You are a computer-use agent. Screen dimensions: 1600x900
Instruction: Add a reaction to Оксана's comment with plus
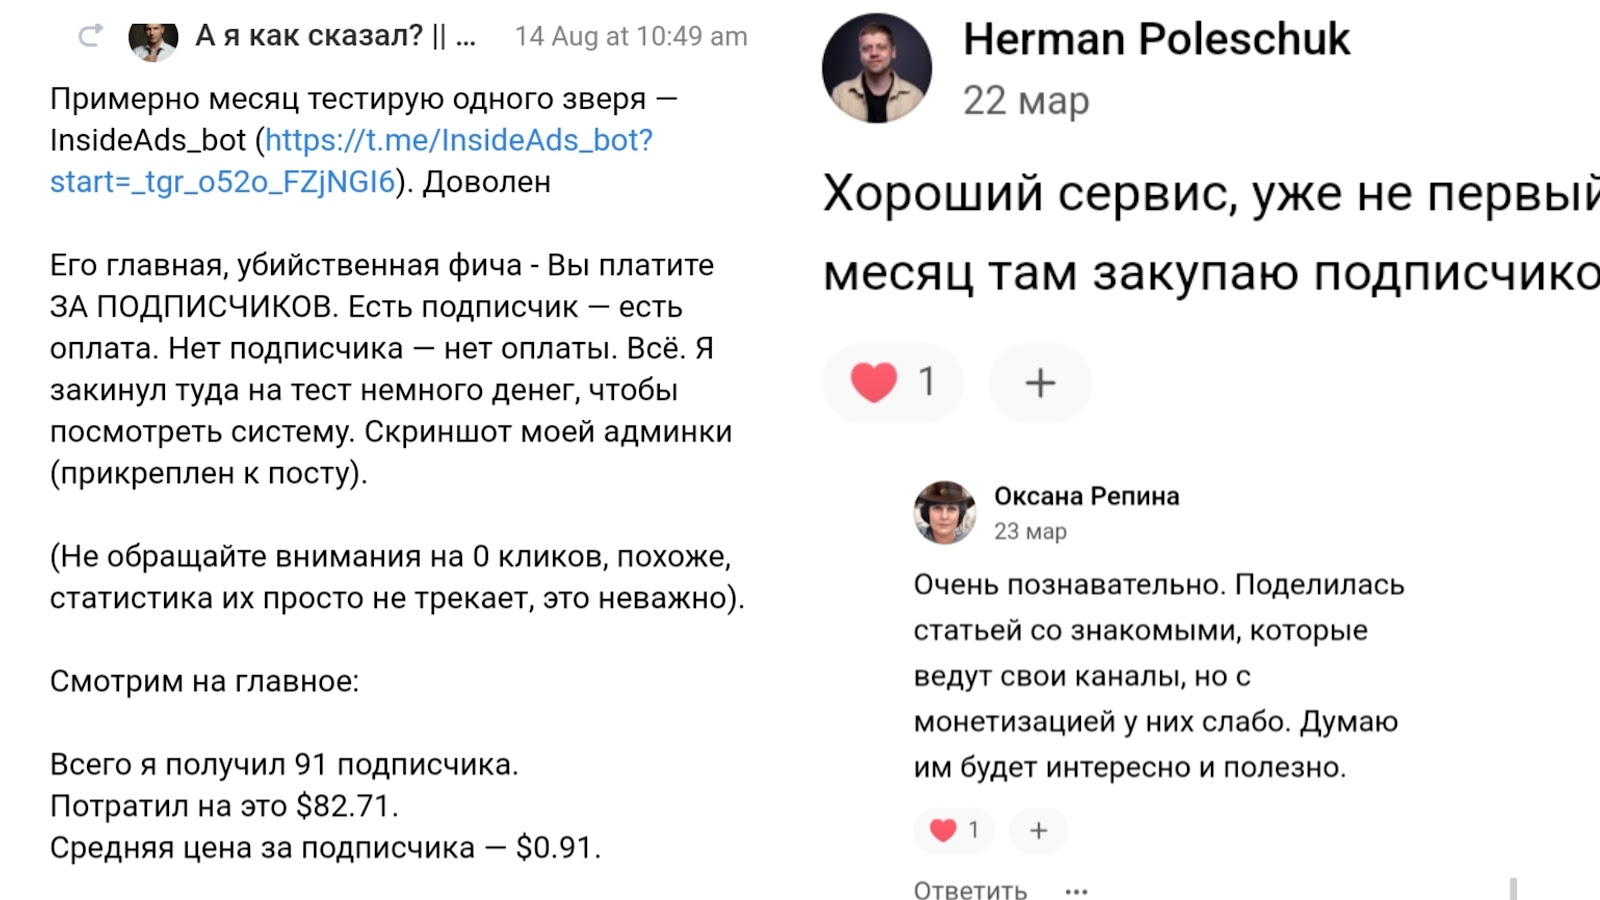[1038, 830]
